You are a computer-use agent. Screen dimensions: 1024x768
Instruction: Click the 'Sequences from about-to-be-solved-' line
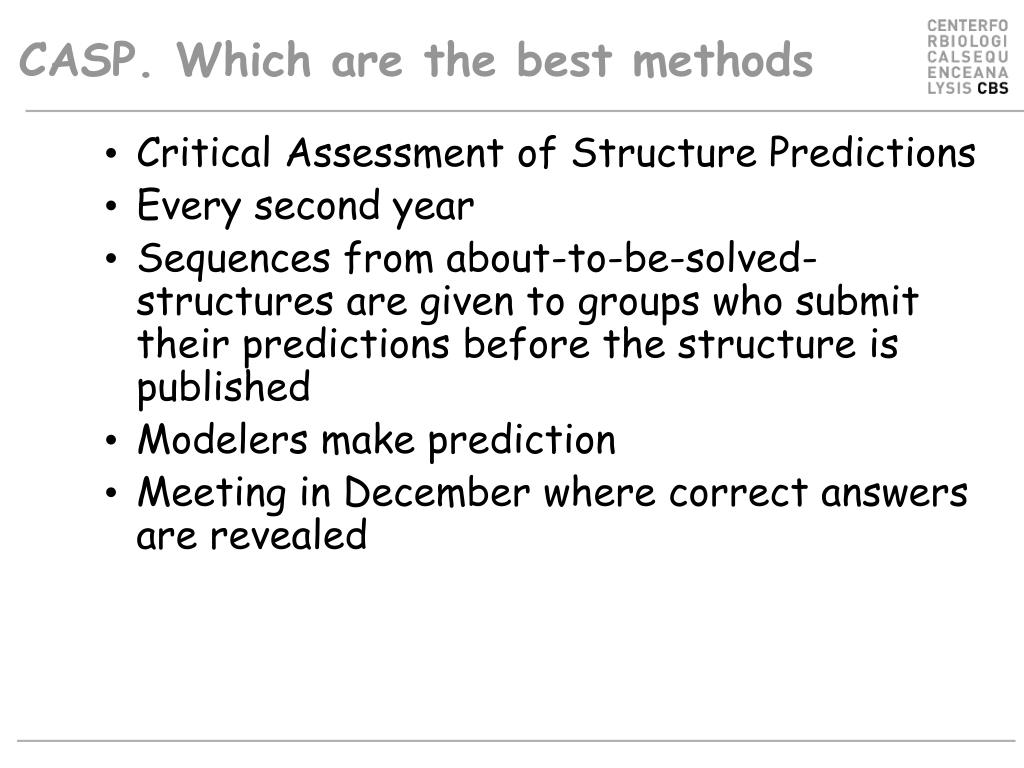(477, 258)
